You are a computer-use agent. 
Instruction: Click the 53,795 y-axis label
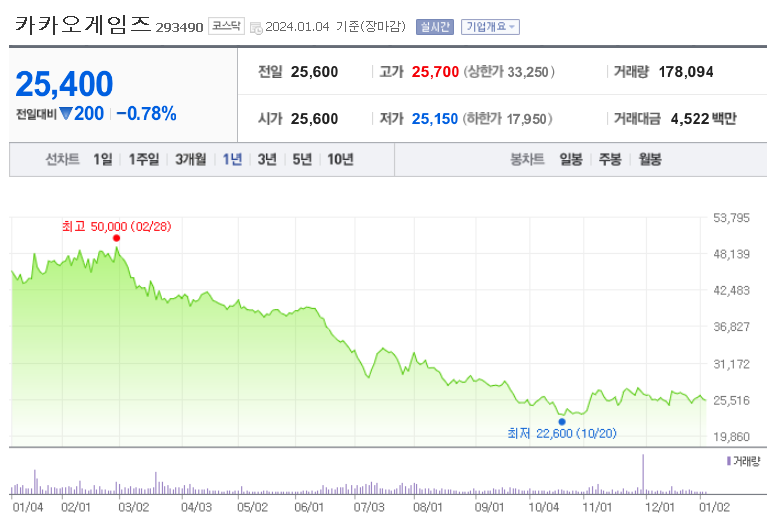[x=731, y=218]
